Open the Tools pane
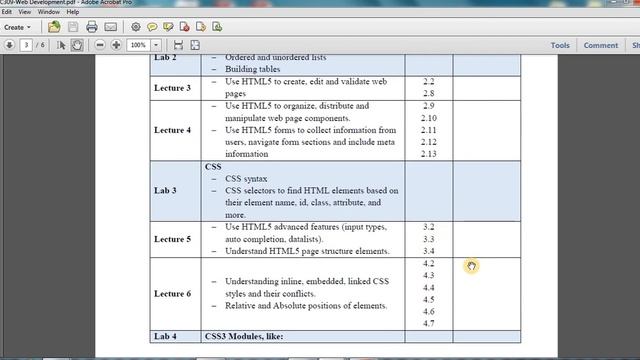This screenshot has height=360, width=640. [560, 45]
